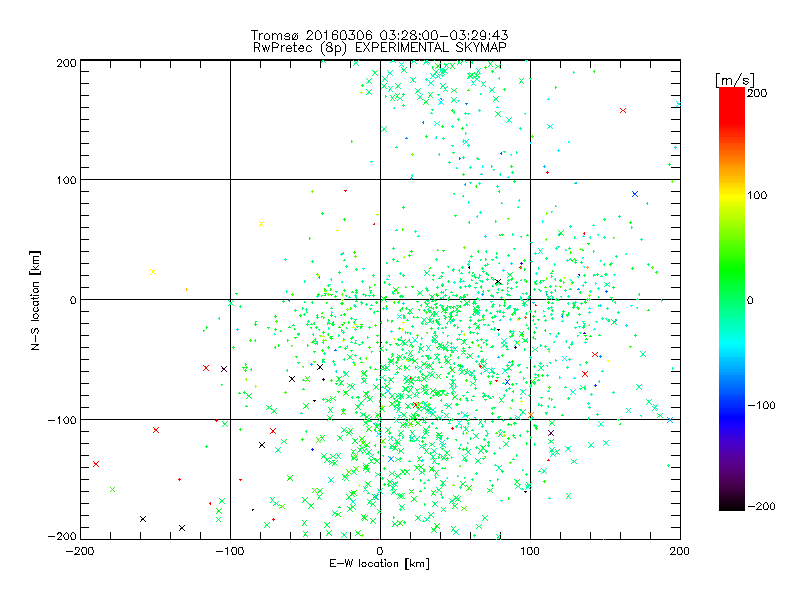Click the E-W axis tick label "200"
The image size is (800, 600).
pos(680,551)
